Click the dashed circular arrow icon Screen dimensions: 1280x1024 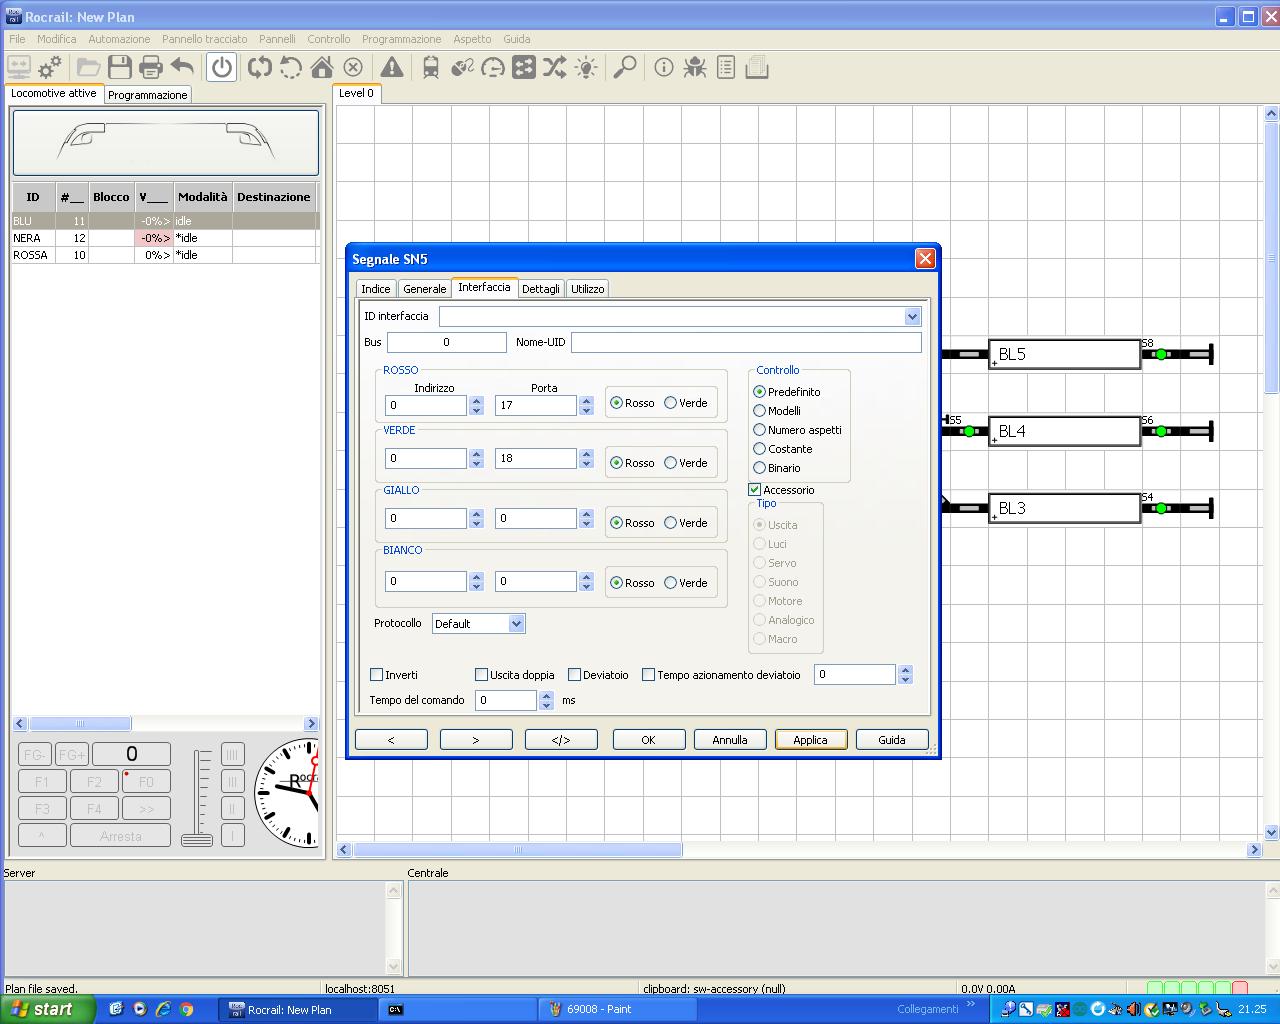(x=291, y=67)
